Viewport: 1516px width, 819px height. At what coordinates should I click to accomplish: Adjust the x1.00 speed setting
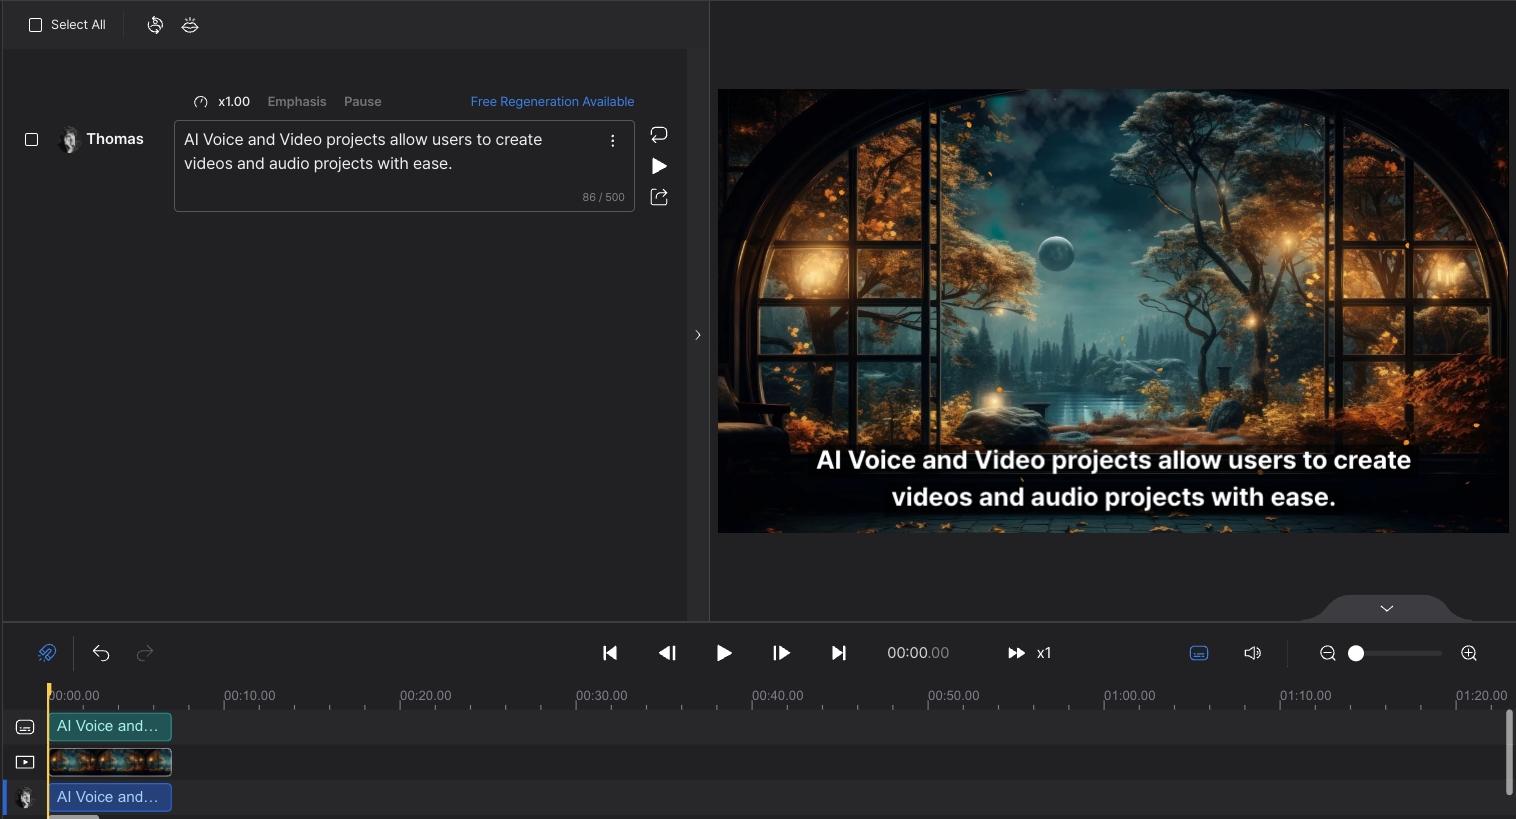click(x=222, y=102)
